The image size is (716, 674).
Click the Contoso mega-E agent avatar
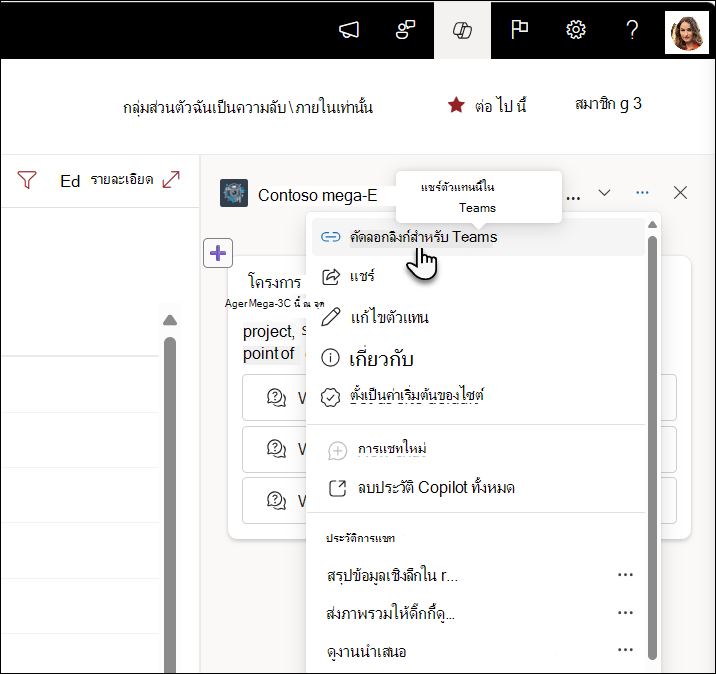(x=234, y=193)
